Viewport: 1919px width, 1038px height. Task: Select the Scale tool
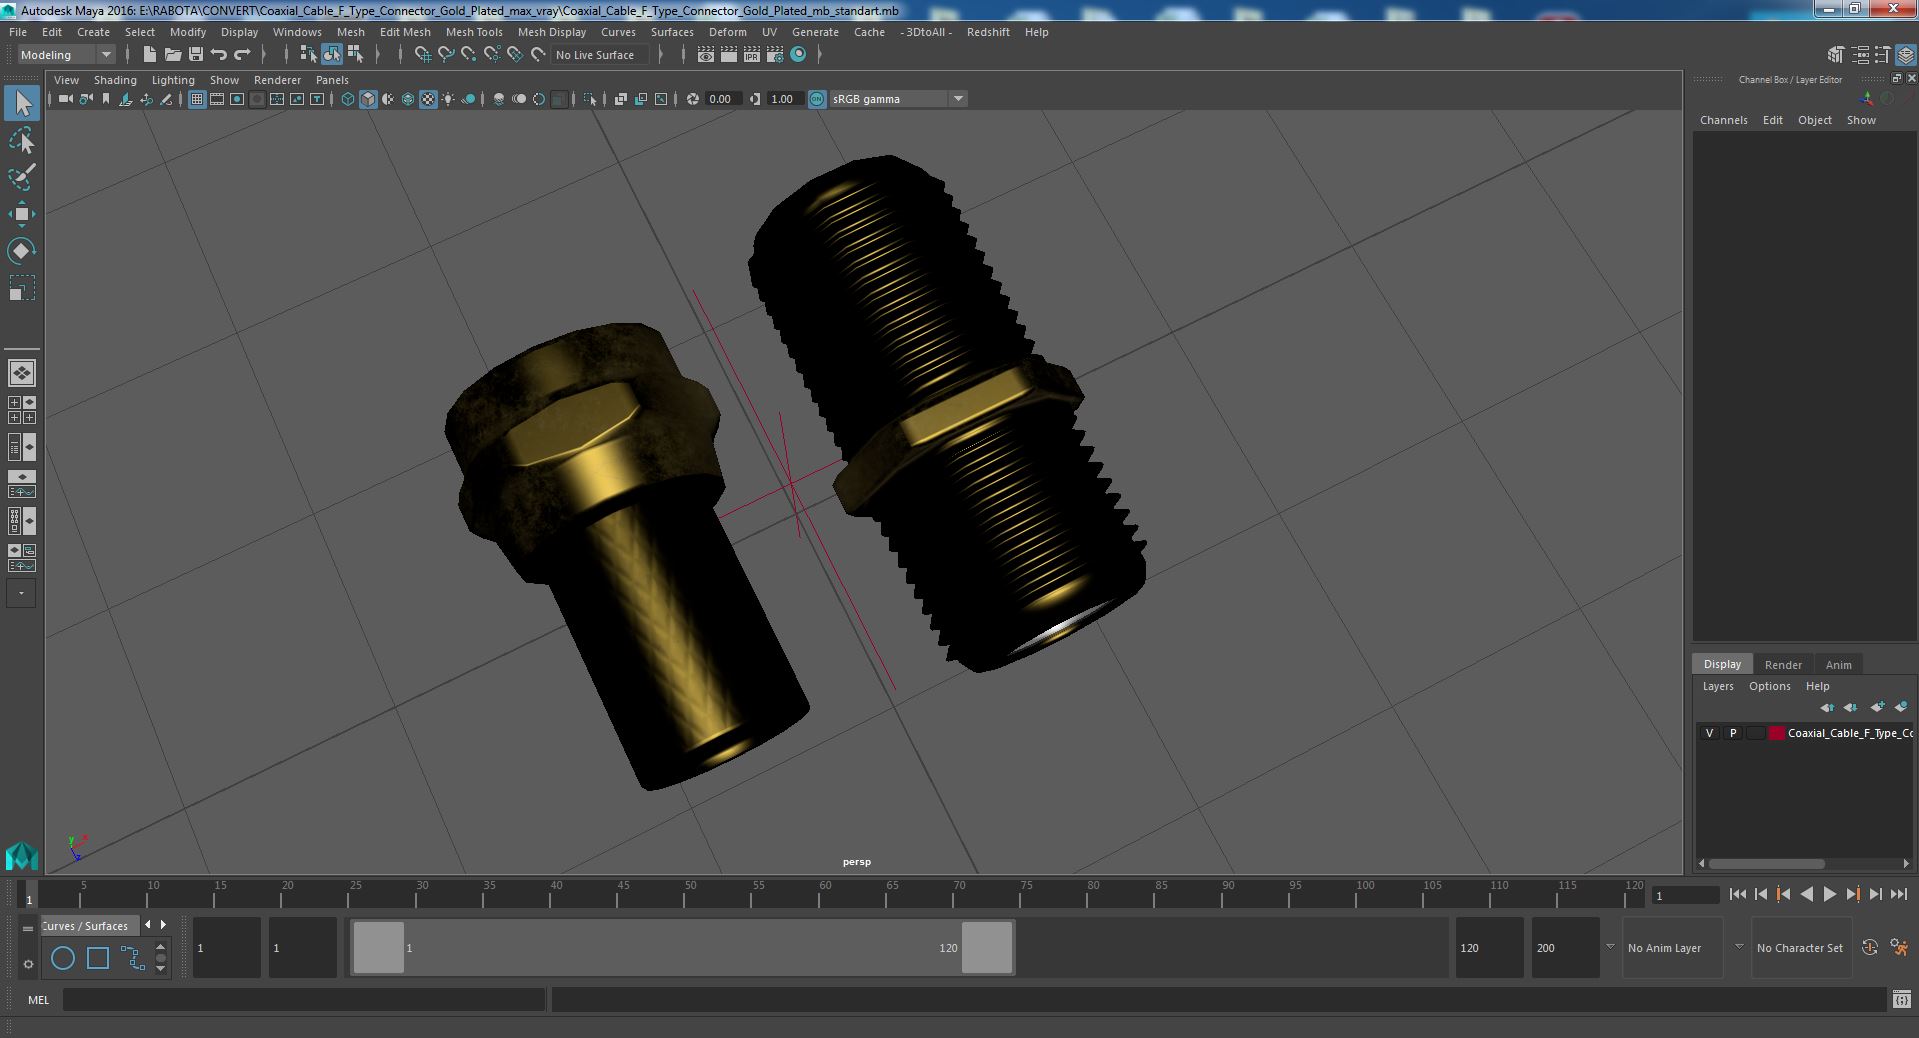click(21, 288)
